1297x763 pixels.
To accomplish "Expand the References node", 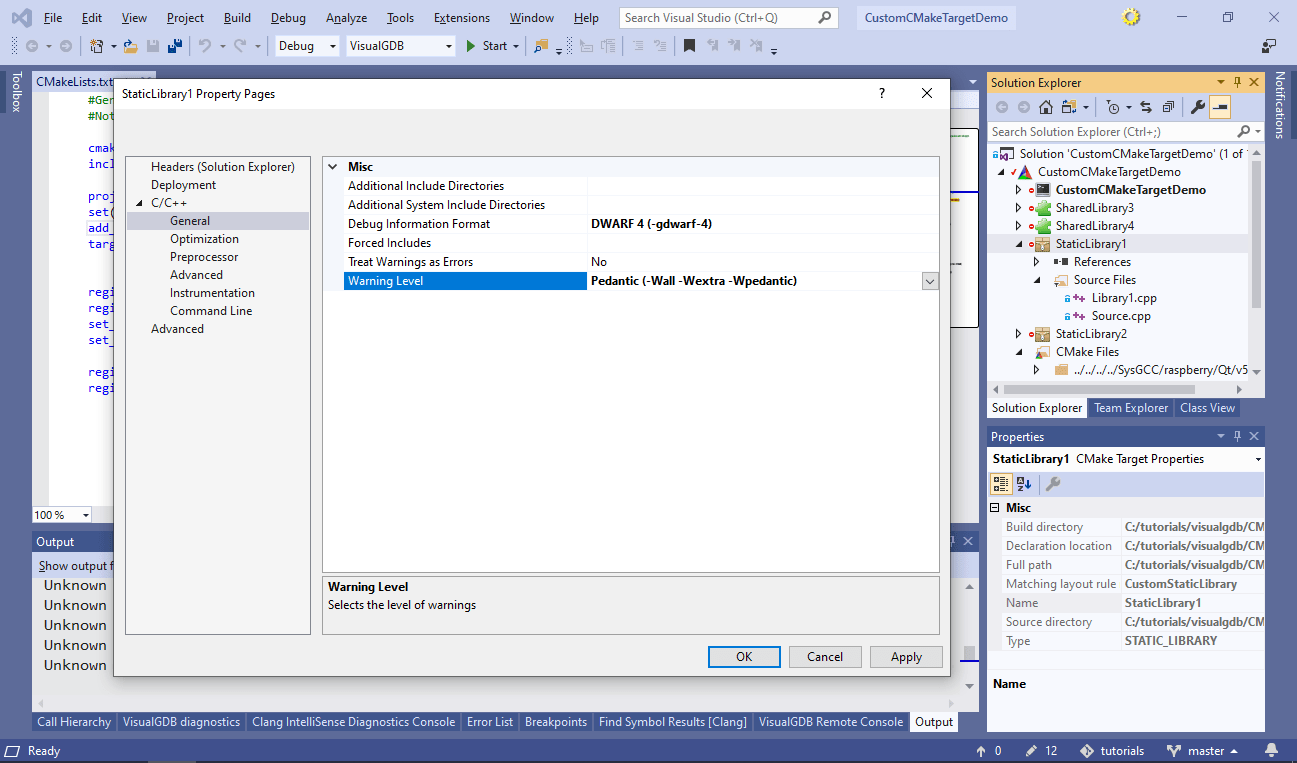I will tap(1037, 262).
